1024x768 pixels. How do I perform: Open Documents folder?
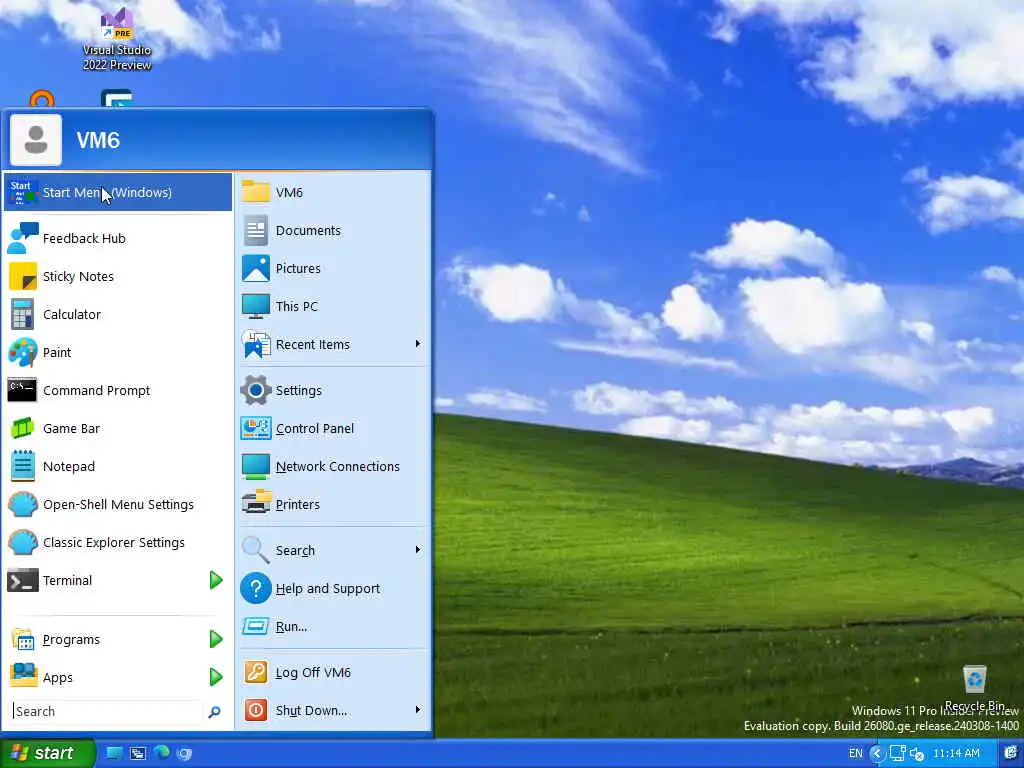[333, 231]
